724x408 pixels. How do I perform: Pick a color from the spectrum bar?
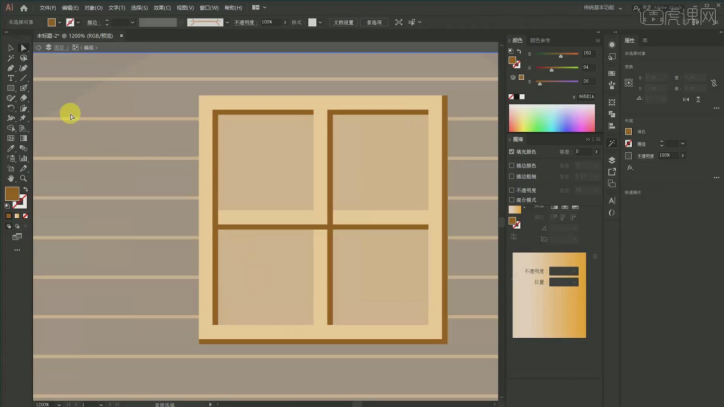(x=551, y=118)
